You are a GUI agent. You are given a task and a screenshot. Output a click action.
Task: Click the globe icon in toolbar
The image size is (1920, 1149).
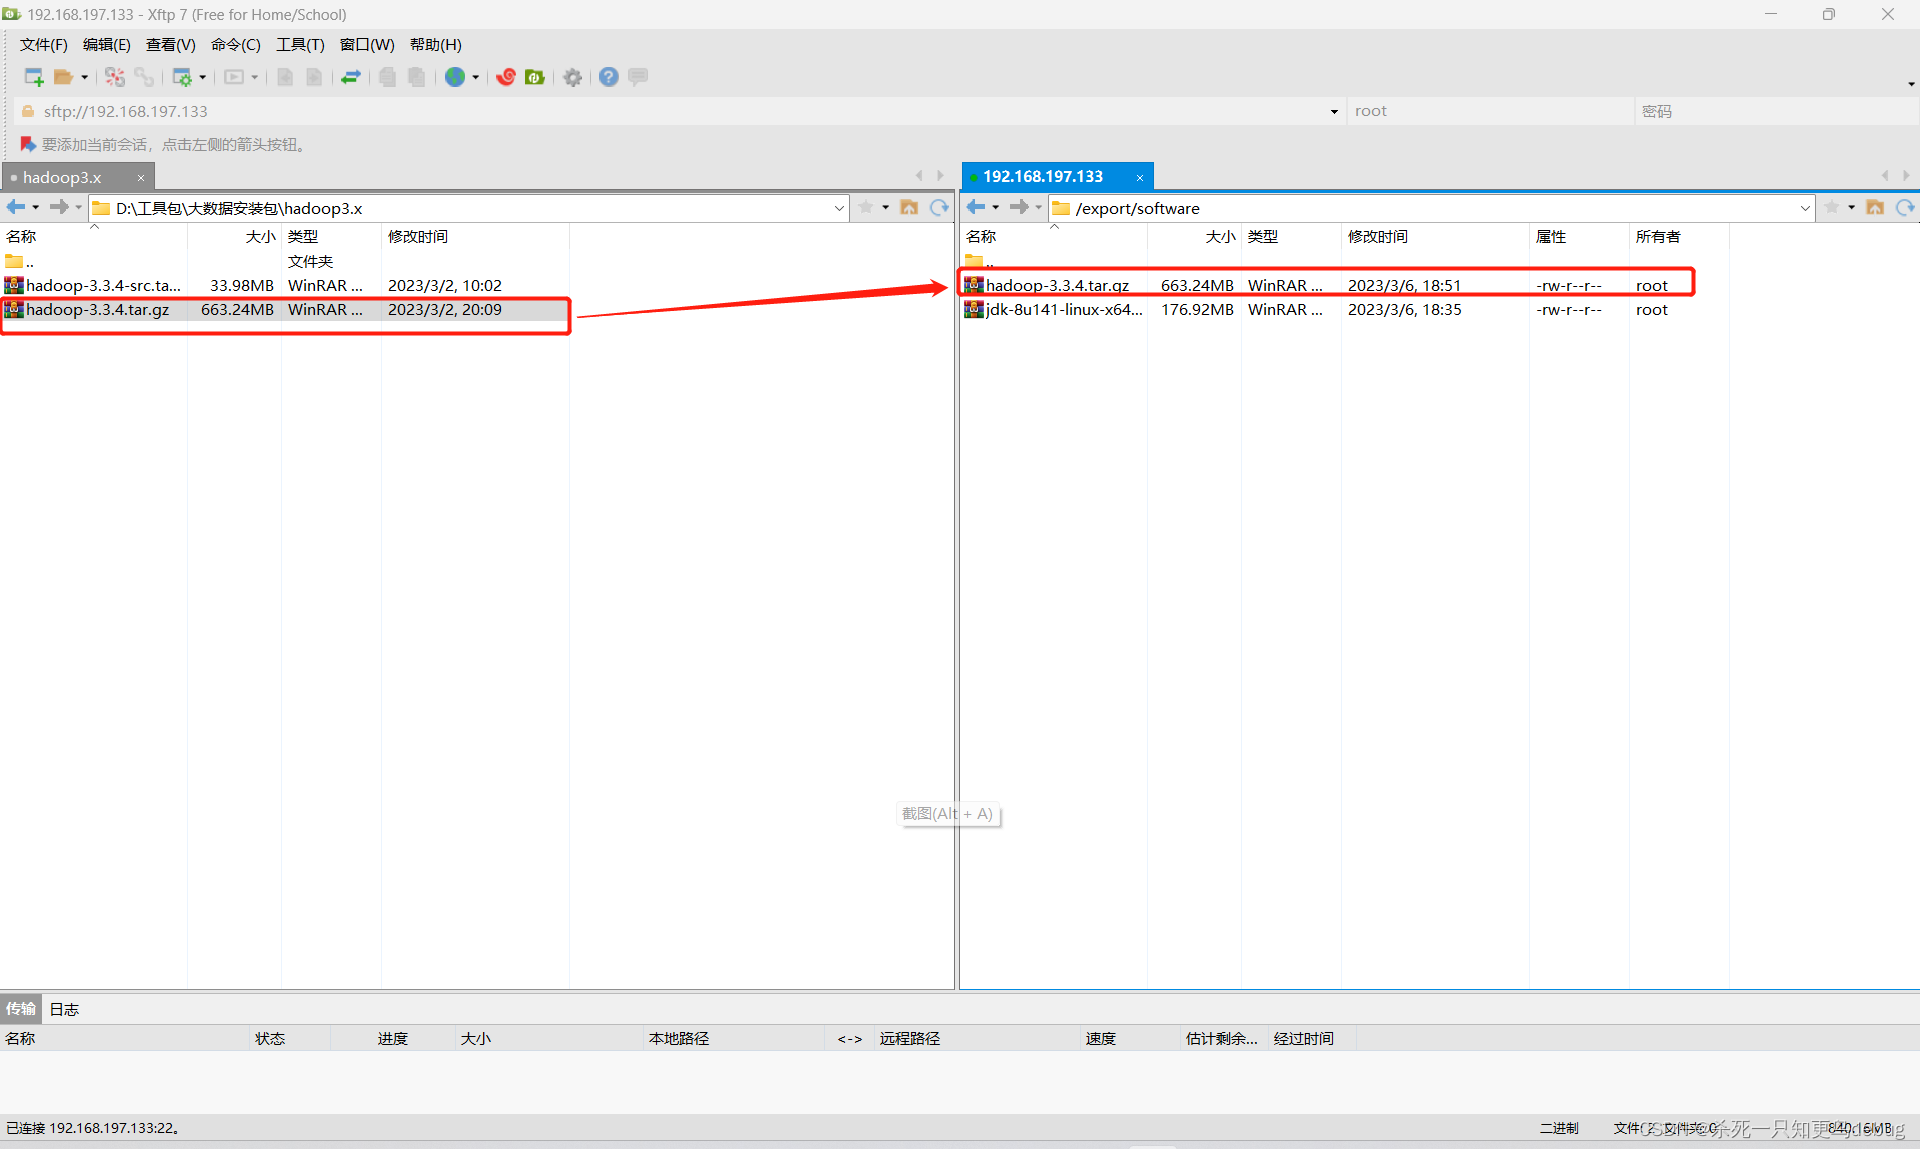pyautogui.click(x=455, y=77)
